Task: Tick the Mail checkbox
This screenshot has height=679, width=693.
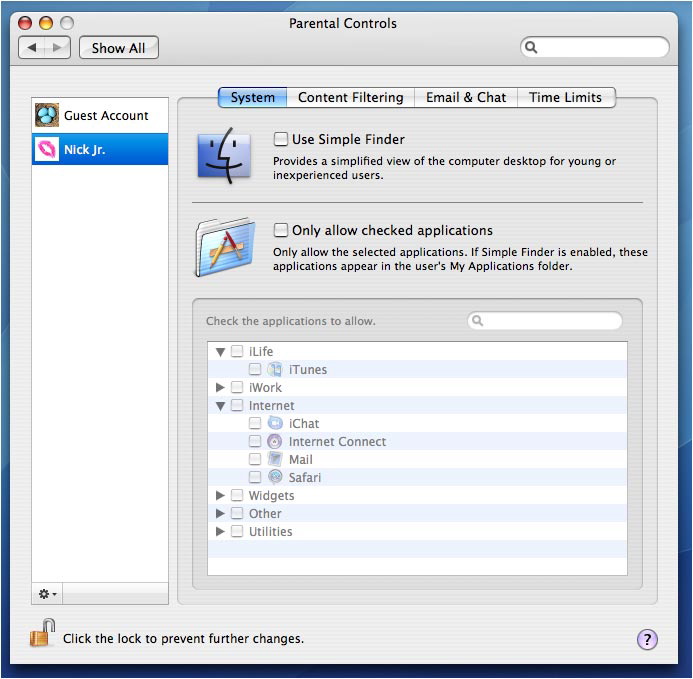Action: point(255,459)
